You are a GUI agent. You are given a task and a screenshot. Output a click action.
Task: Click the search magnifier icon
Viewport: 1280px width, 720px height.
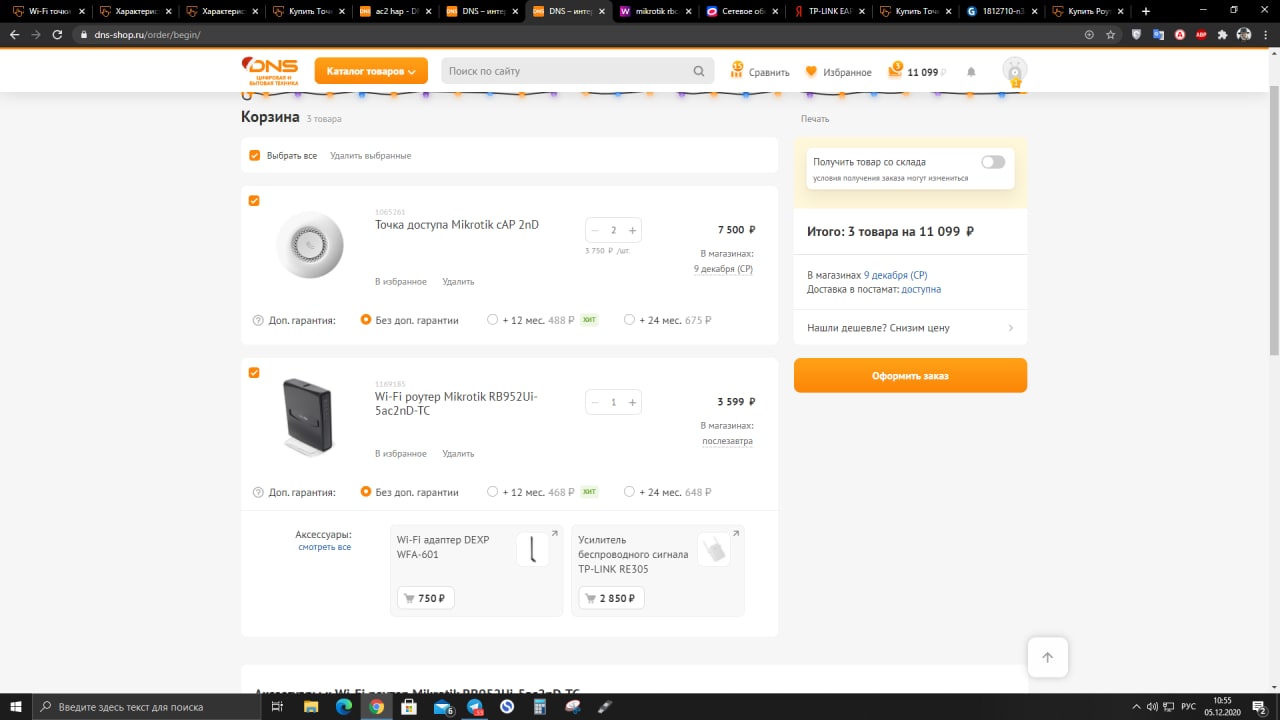point(699,71)
